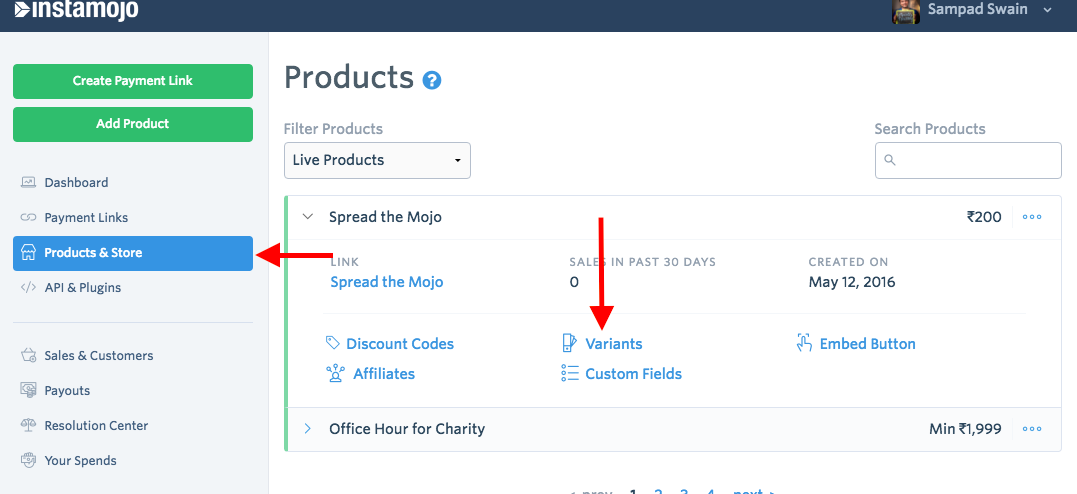This screenshot has height=494, width=1077.
Task: Click the Resolution Center scales icon
Action: [28, 425]
